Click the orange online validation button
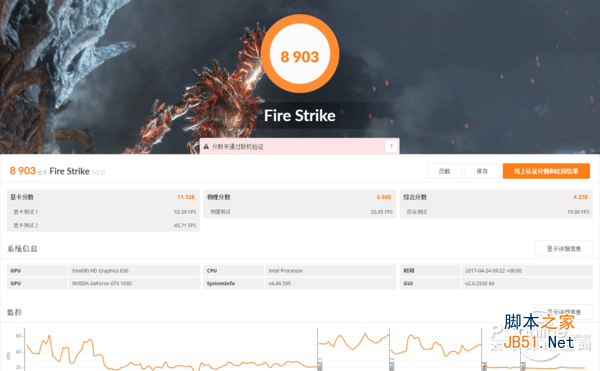This screenshot has height=371, width=600. coord(546,171)
